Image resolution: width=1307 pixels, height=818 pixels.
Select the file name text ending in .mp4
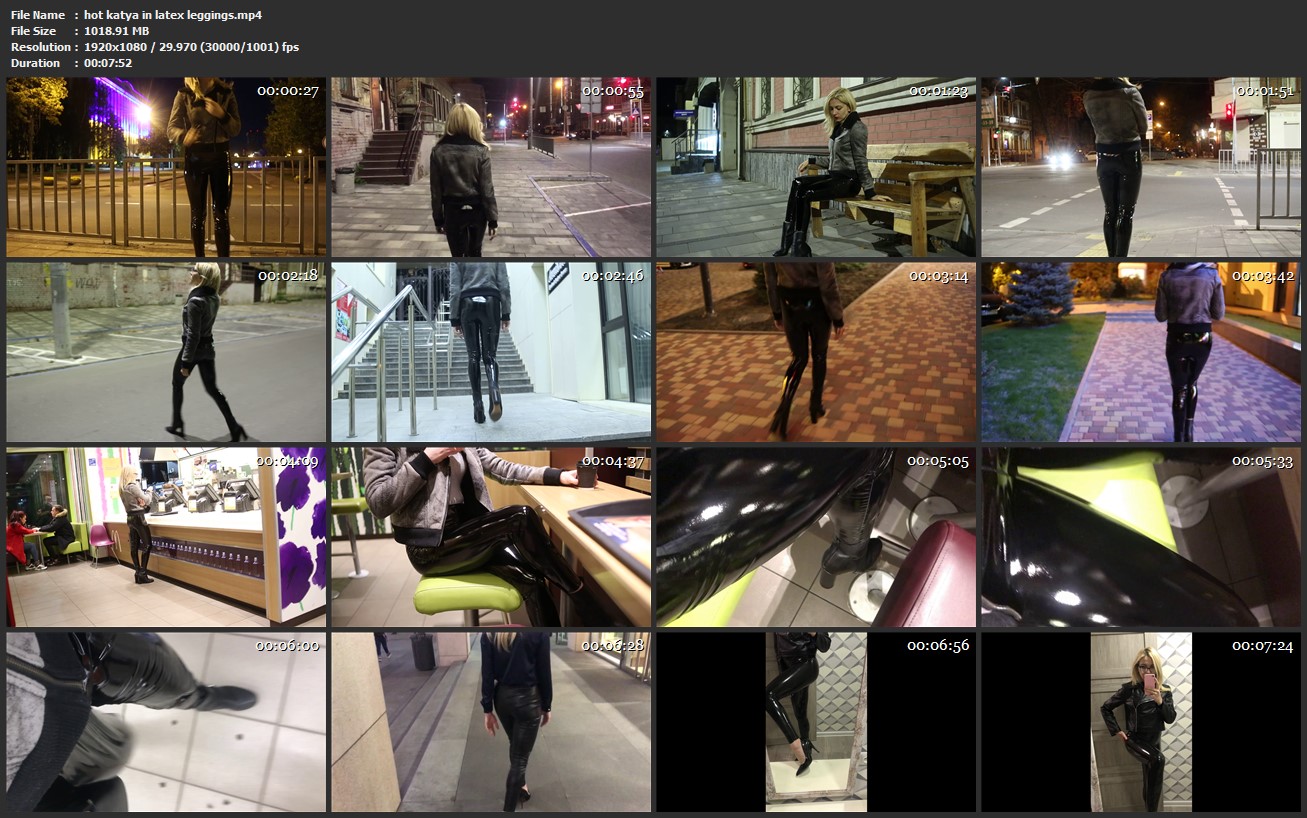coord(173,15)
